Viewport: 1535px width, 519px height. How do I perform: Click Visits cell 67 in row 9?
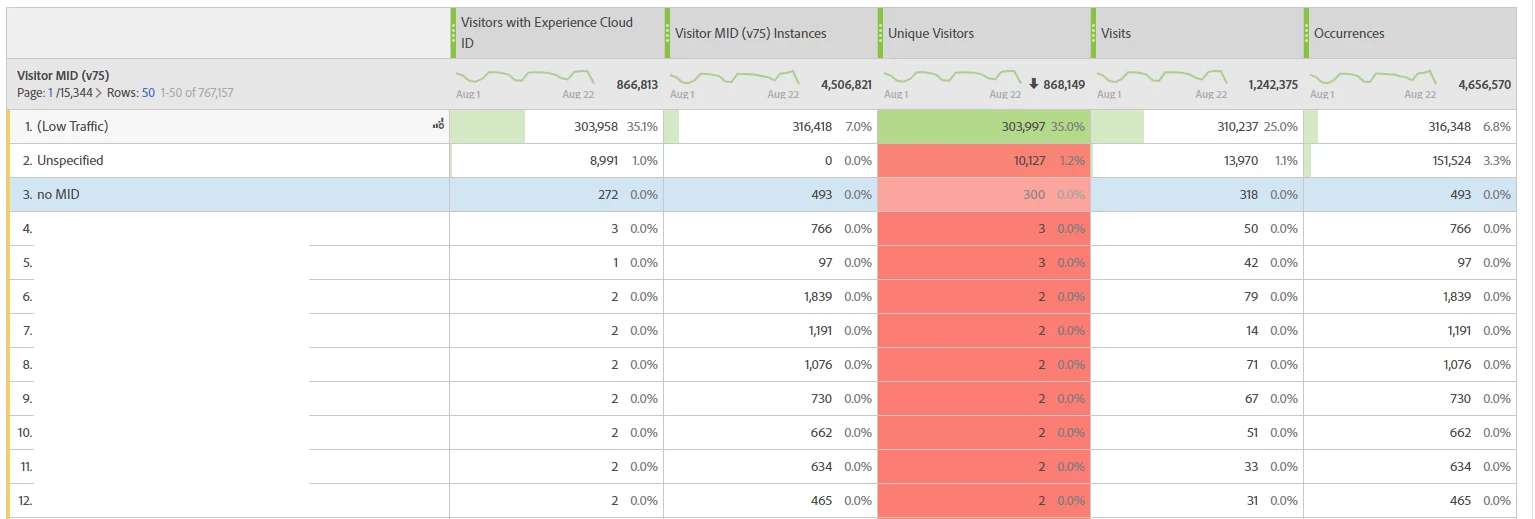[x=1198, y=399]
